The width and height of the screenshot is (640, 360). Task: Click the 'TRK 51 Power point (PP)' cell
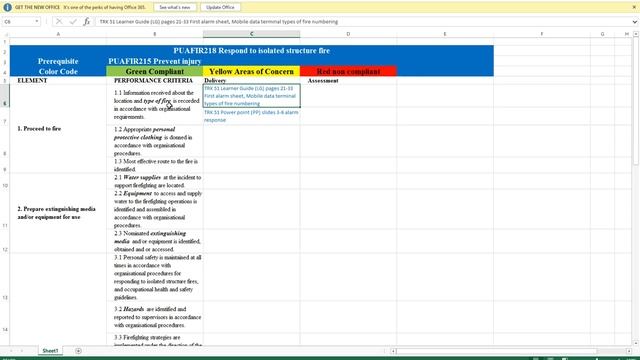click(x=251, y=116)
